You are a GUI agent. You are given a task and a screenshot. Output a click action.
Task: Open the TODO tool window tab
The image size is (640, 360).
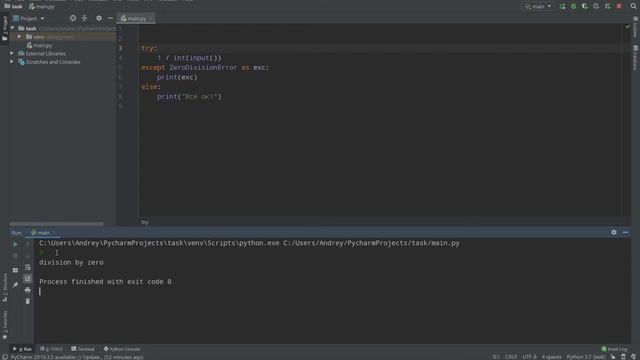click(51, 349)
